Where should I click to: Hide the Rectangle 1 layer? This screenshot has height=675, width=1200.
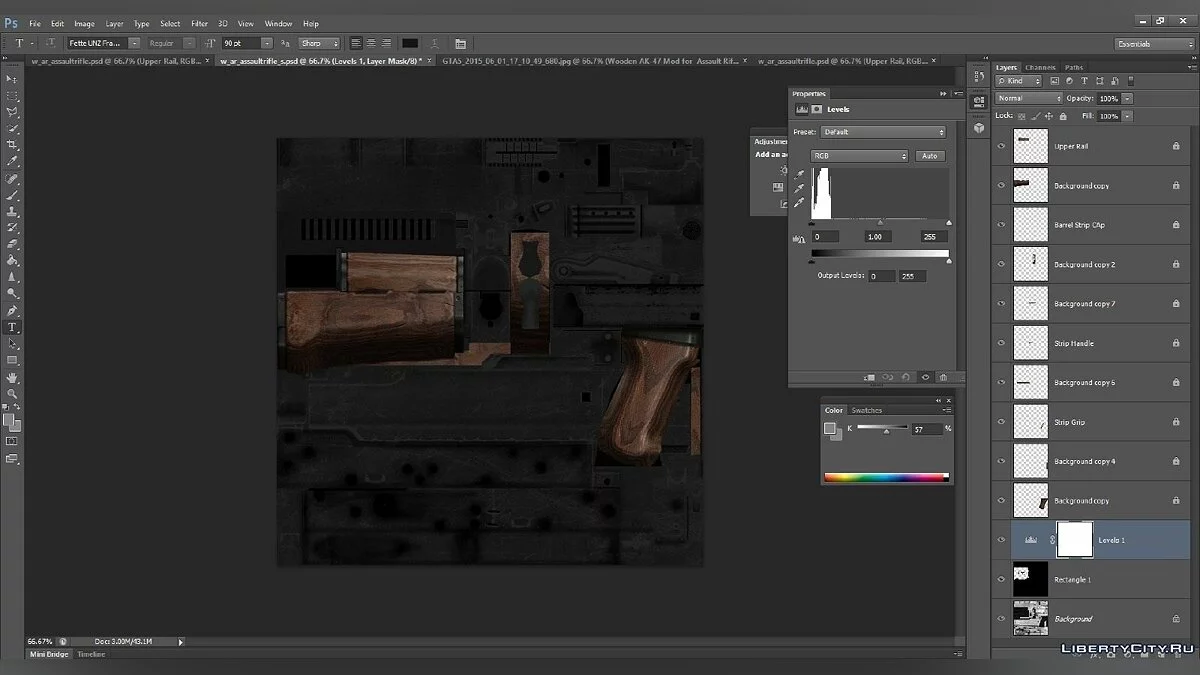click(x=1001, y=579)
